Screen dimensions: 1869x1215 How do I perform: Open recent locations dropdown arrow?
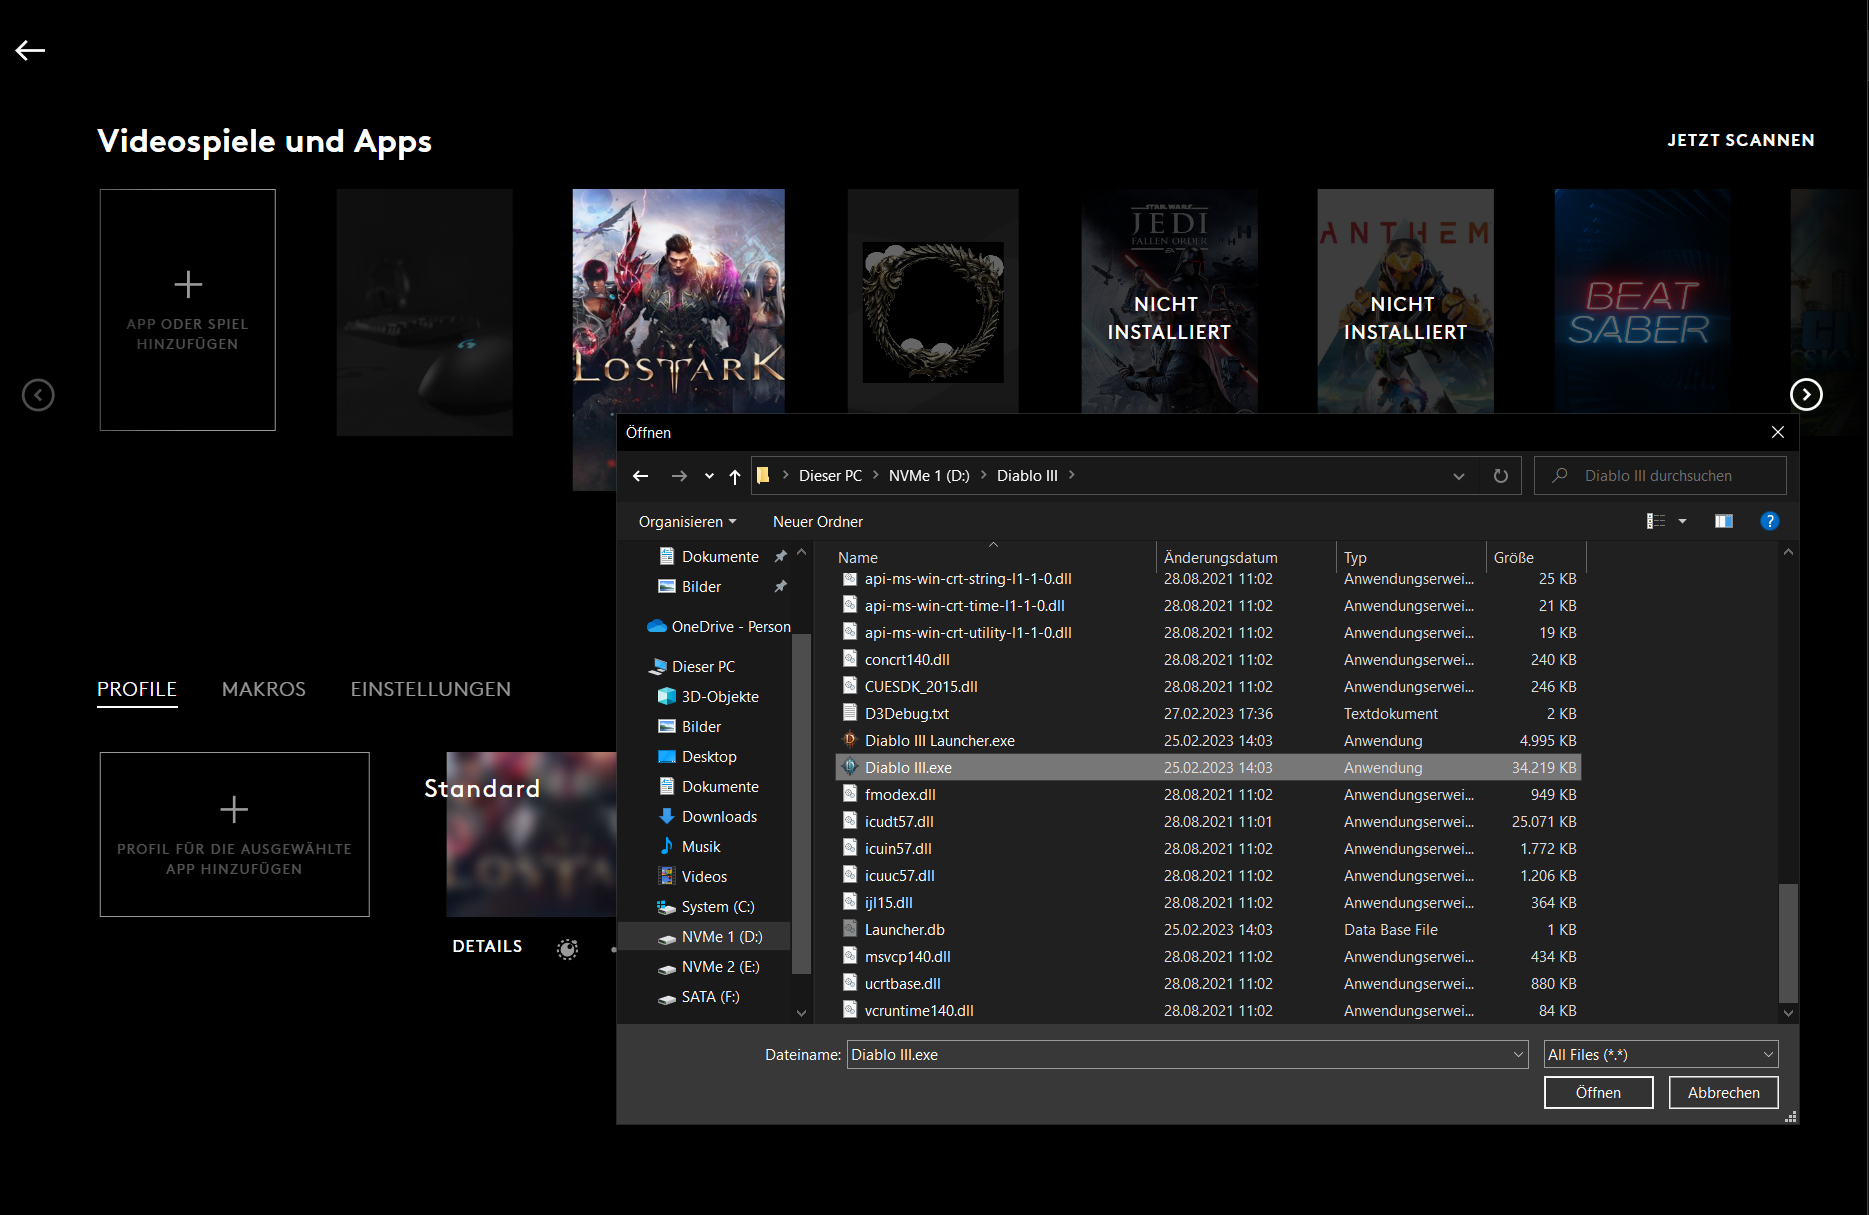click(709, 476)
